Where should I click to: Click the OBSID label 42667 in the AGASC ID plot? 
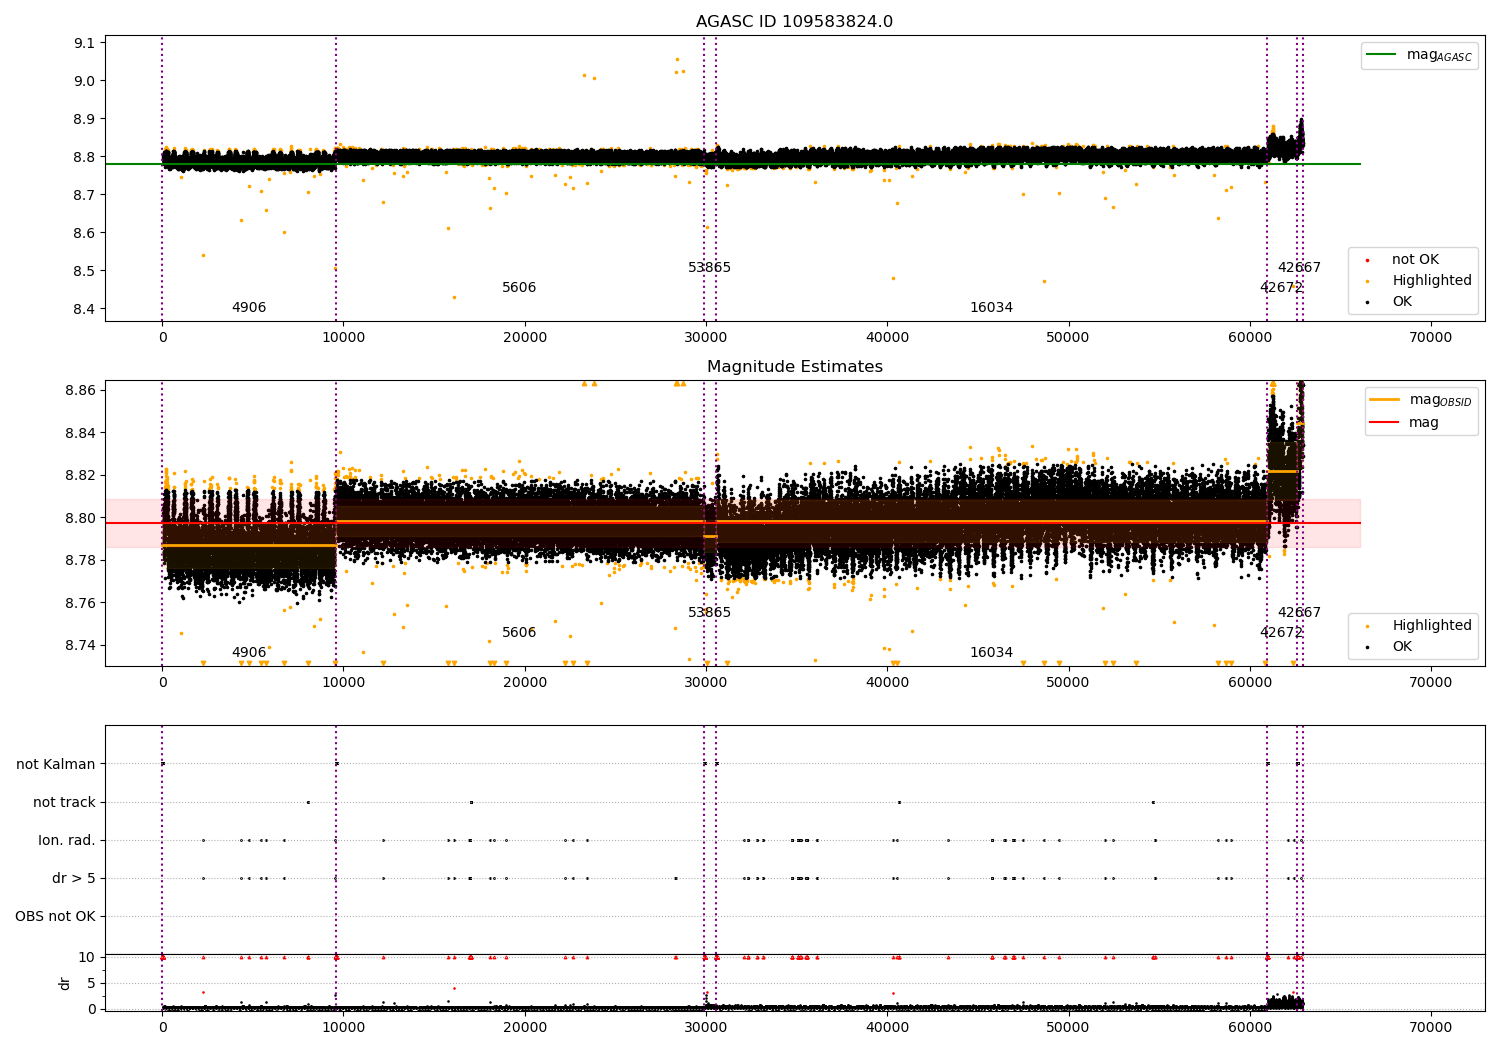point(1299,268)
